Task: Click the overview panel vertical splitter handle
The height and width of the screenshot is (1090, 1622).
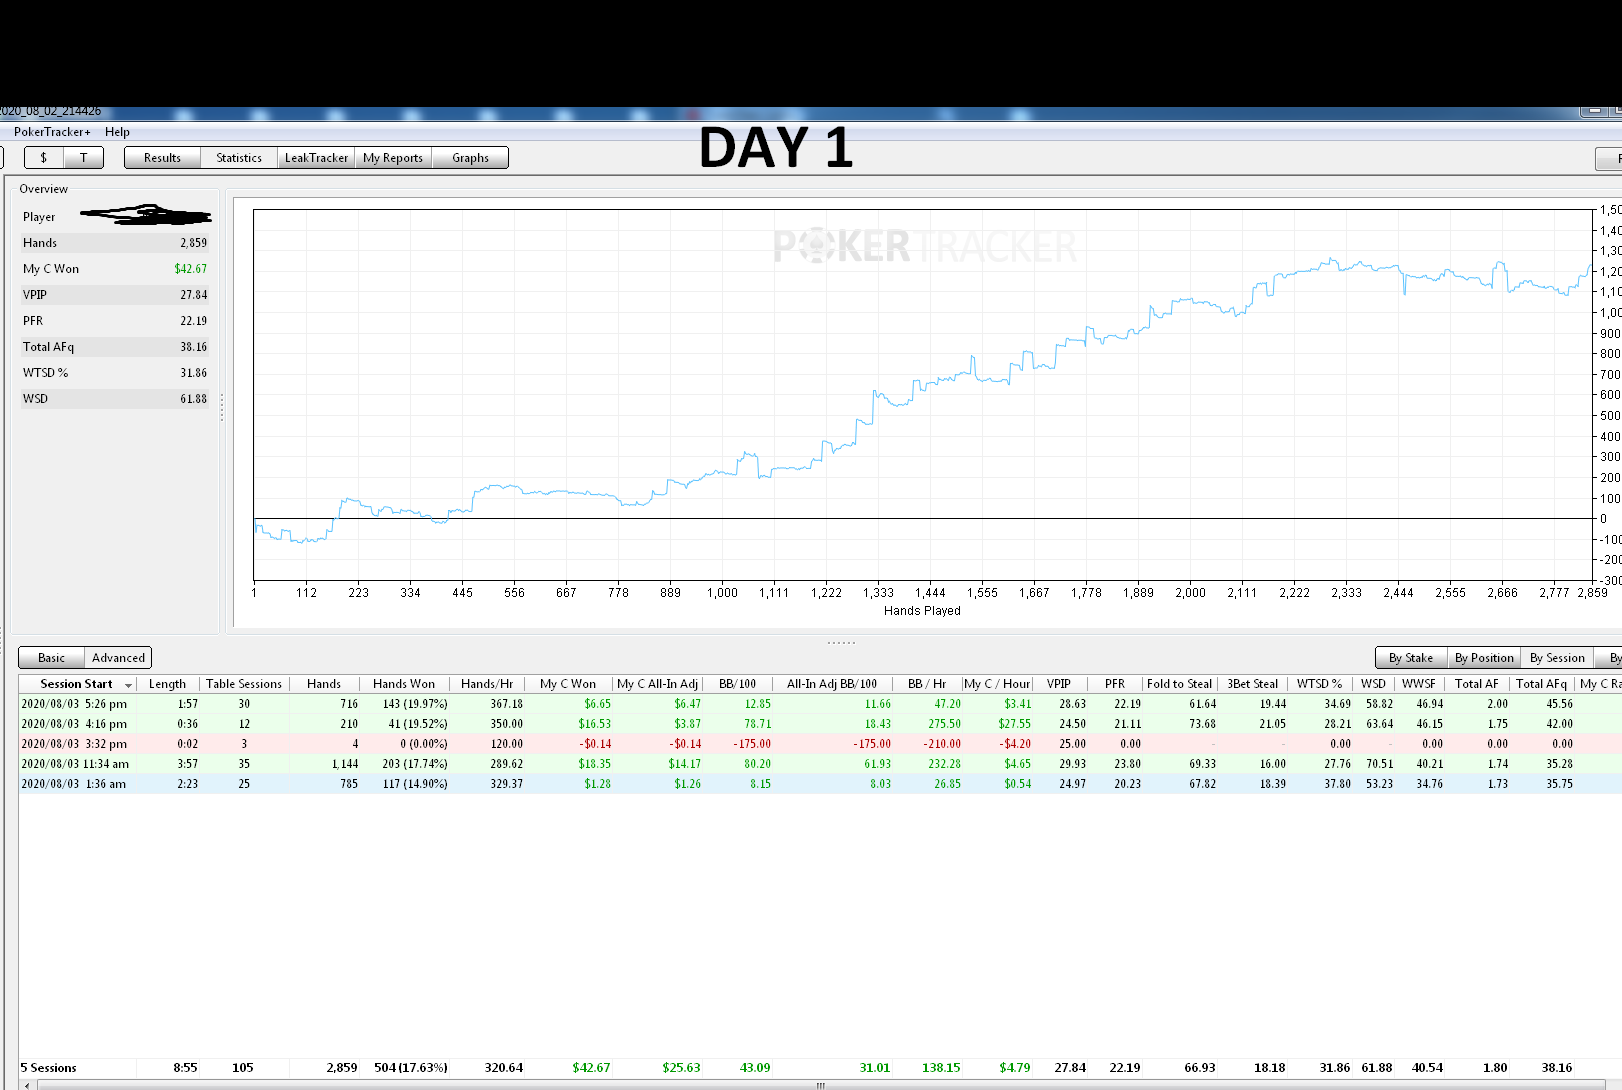Action: tap(222, 406)
